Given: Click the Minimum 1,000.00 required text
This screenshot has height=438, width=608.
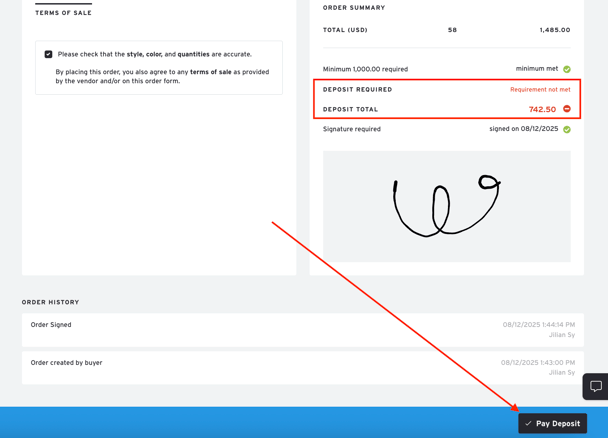Looking at the screenshot, I should coord(365,69).
